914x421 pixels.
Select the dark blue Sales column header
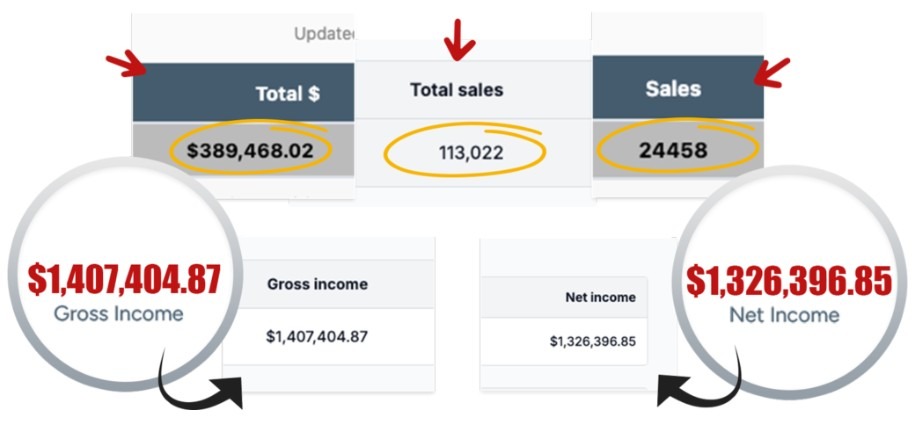[x=673, y=88]
